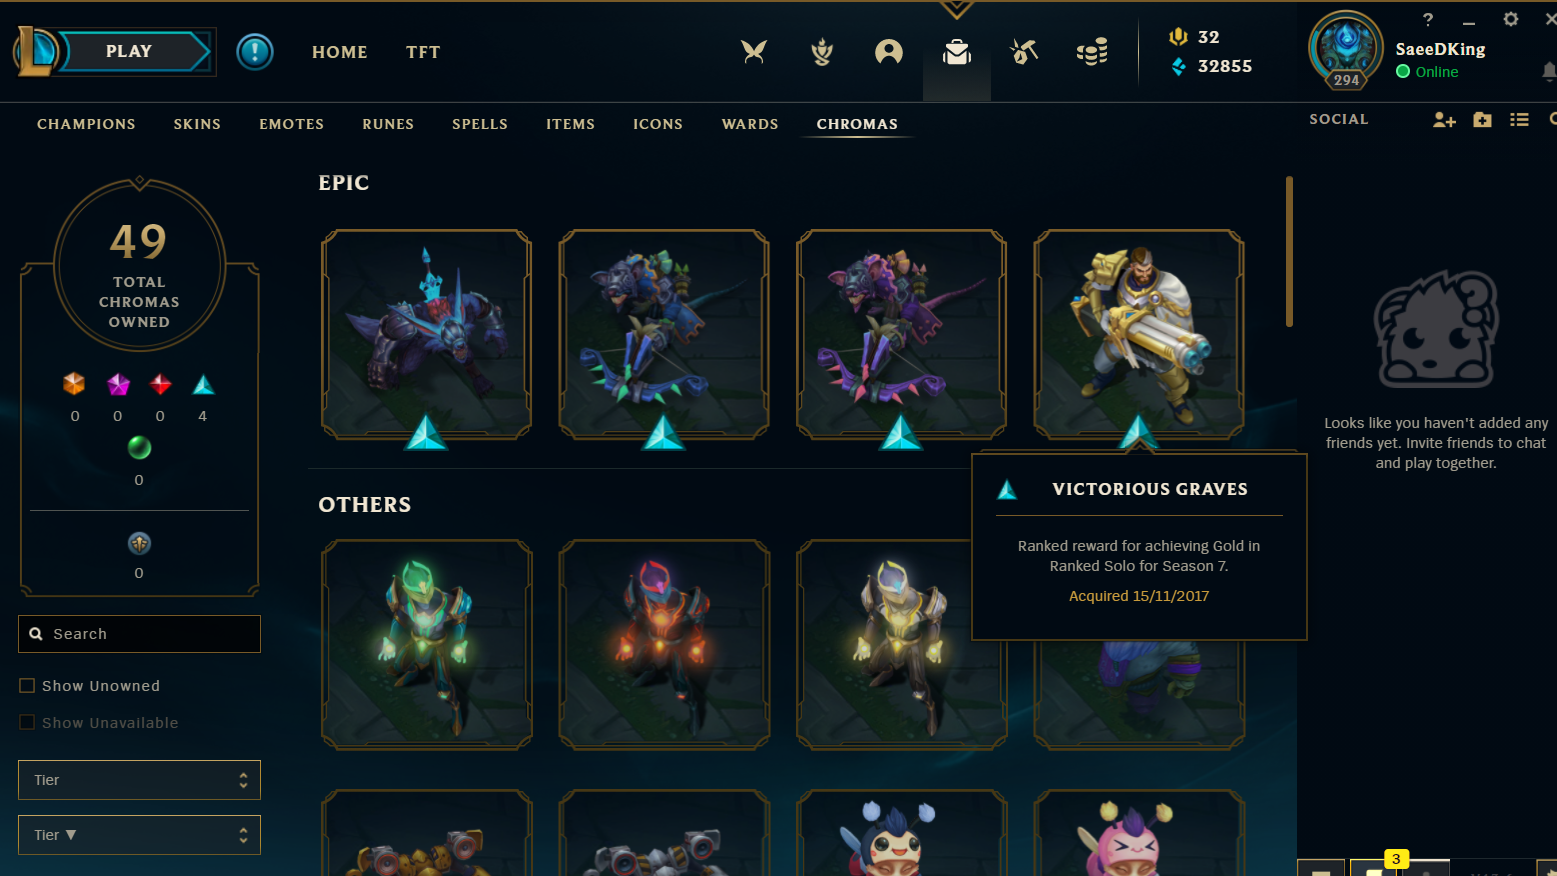Open the settings gear icon
The height and width of the screenshot is (876, 1557).
(x=1511, y=19)
